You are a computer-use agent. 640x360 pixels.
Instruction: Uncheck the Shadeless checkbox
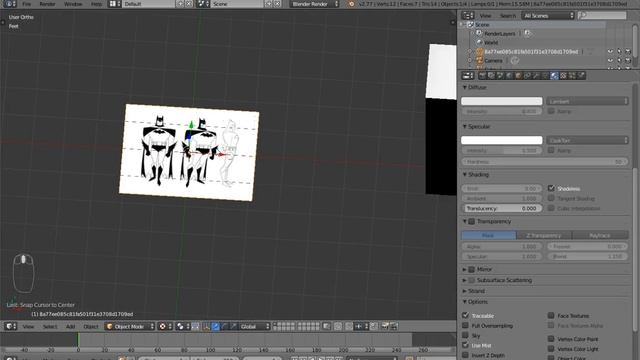tap(551, 188)
